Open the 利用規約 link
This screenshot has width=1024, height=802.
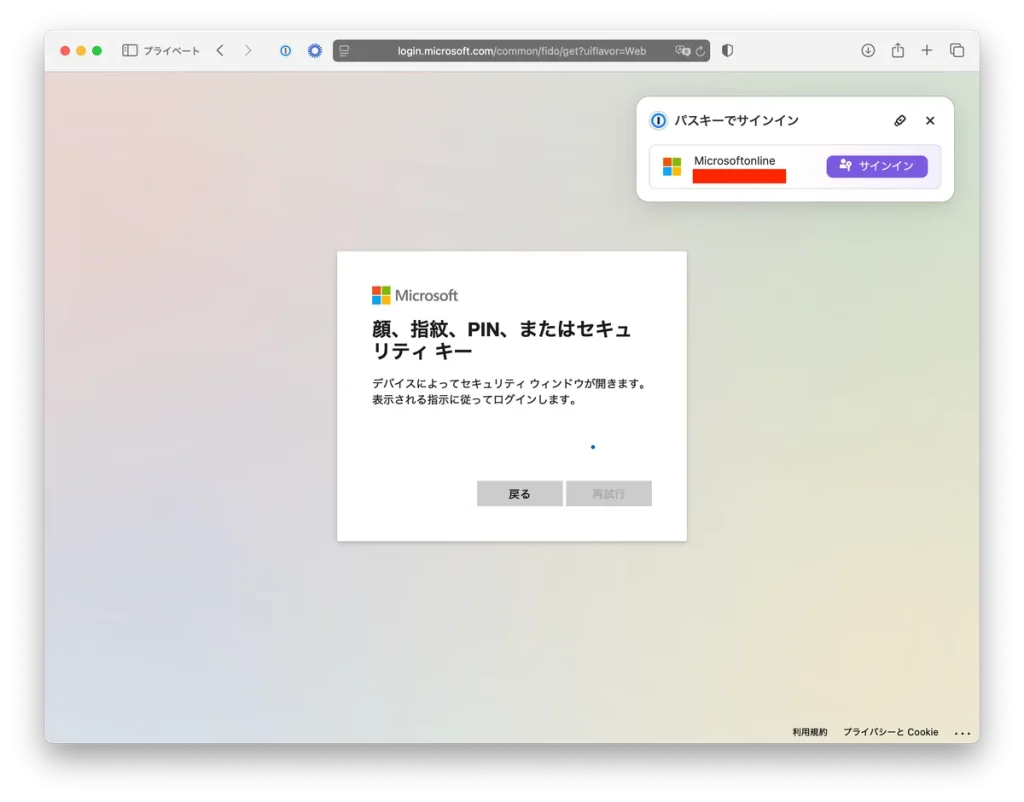coord(810,732)
